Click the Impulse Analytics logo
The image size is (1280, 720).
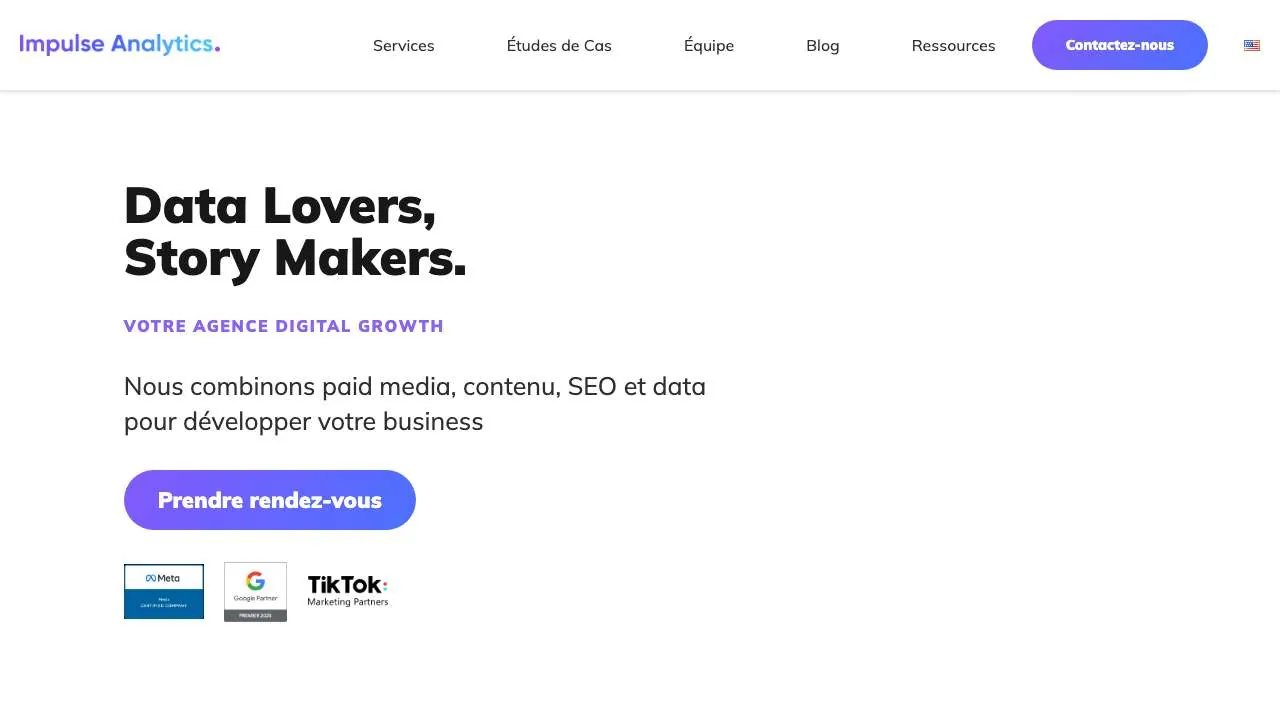tap(120, 44)
